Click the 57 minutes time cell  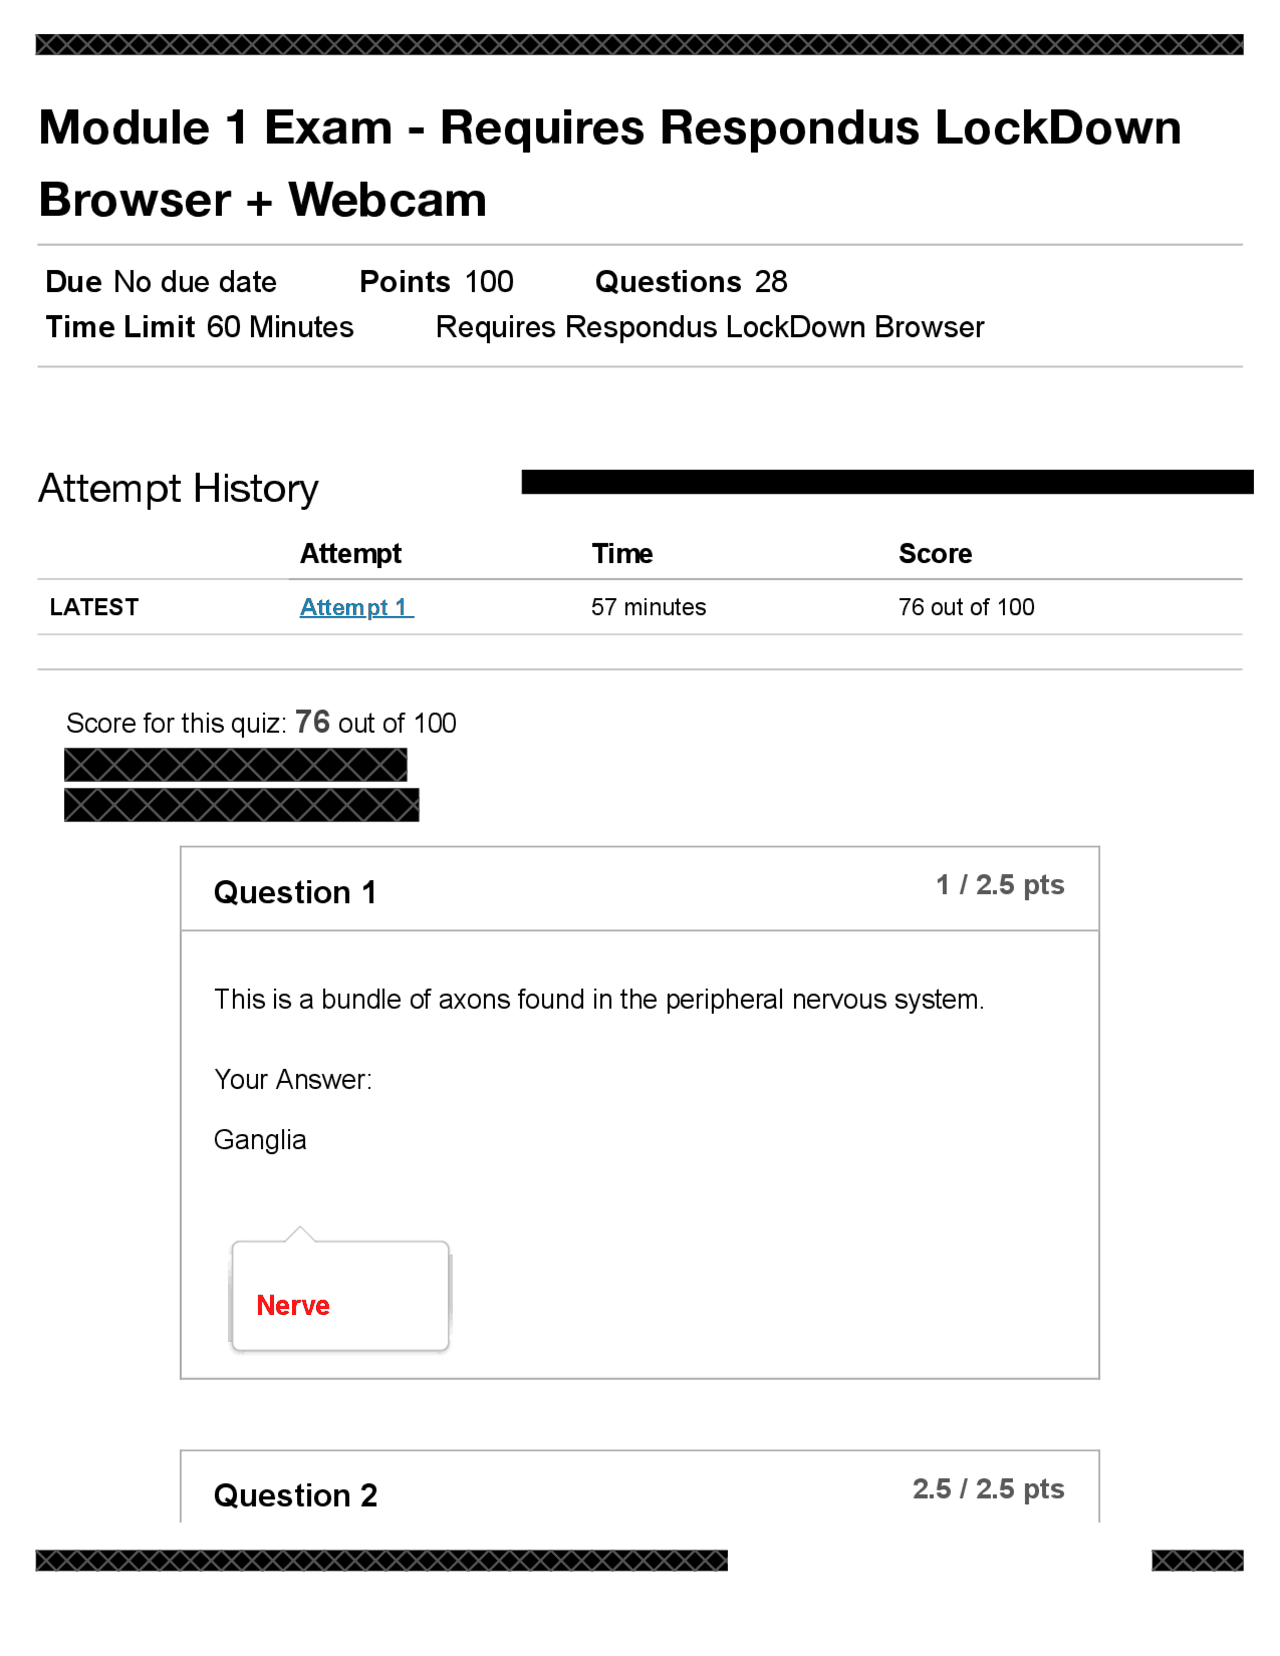(x=648, y=607)
